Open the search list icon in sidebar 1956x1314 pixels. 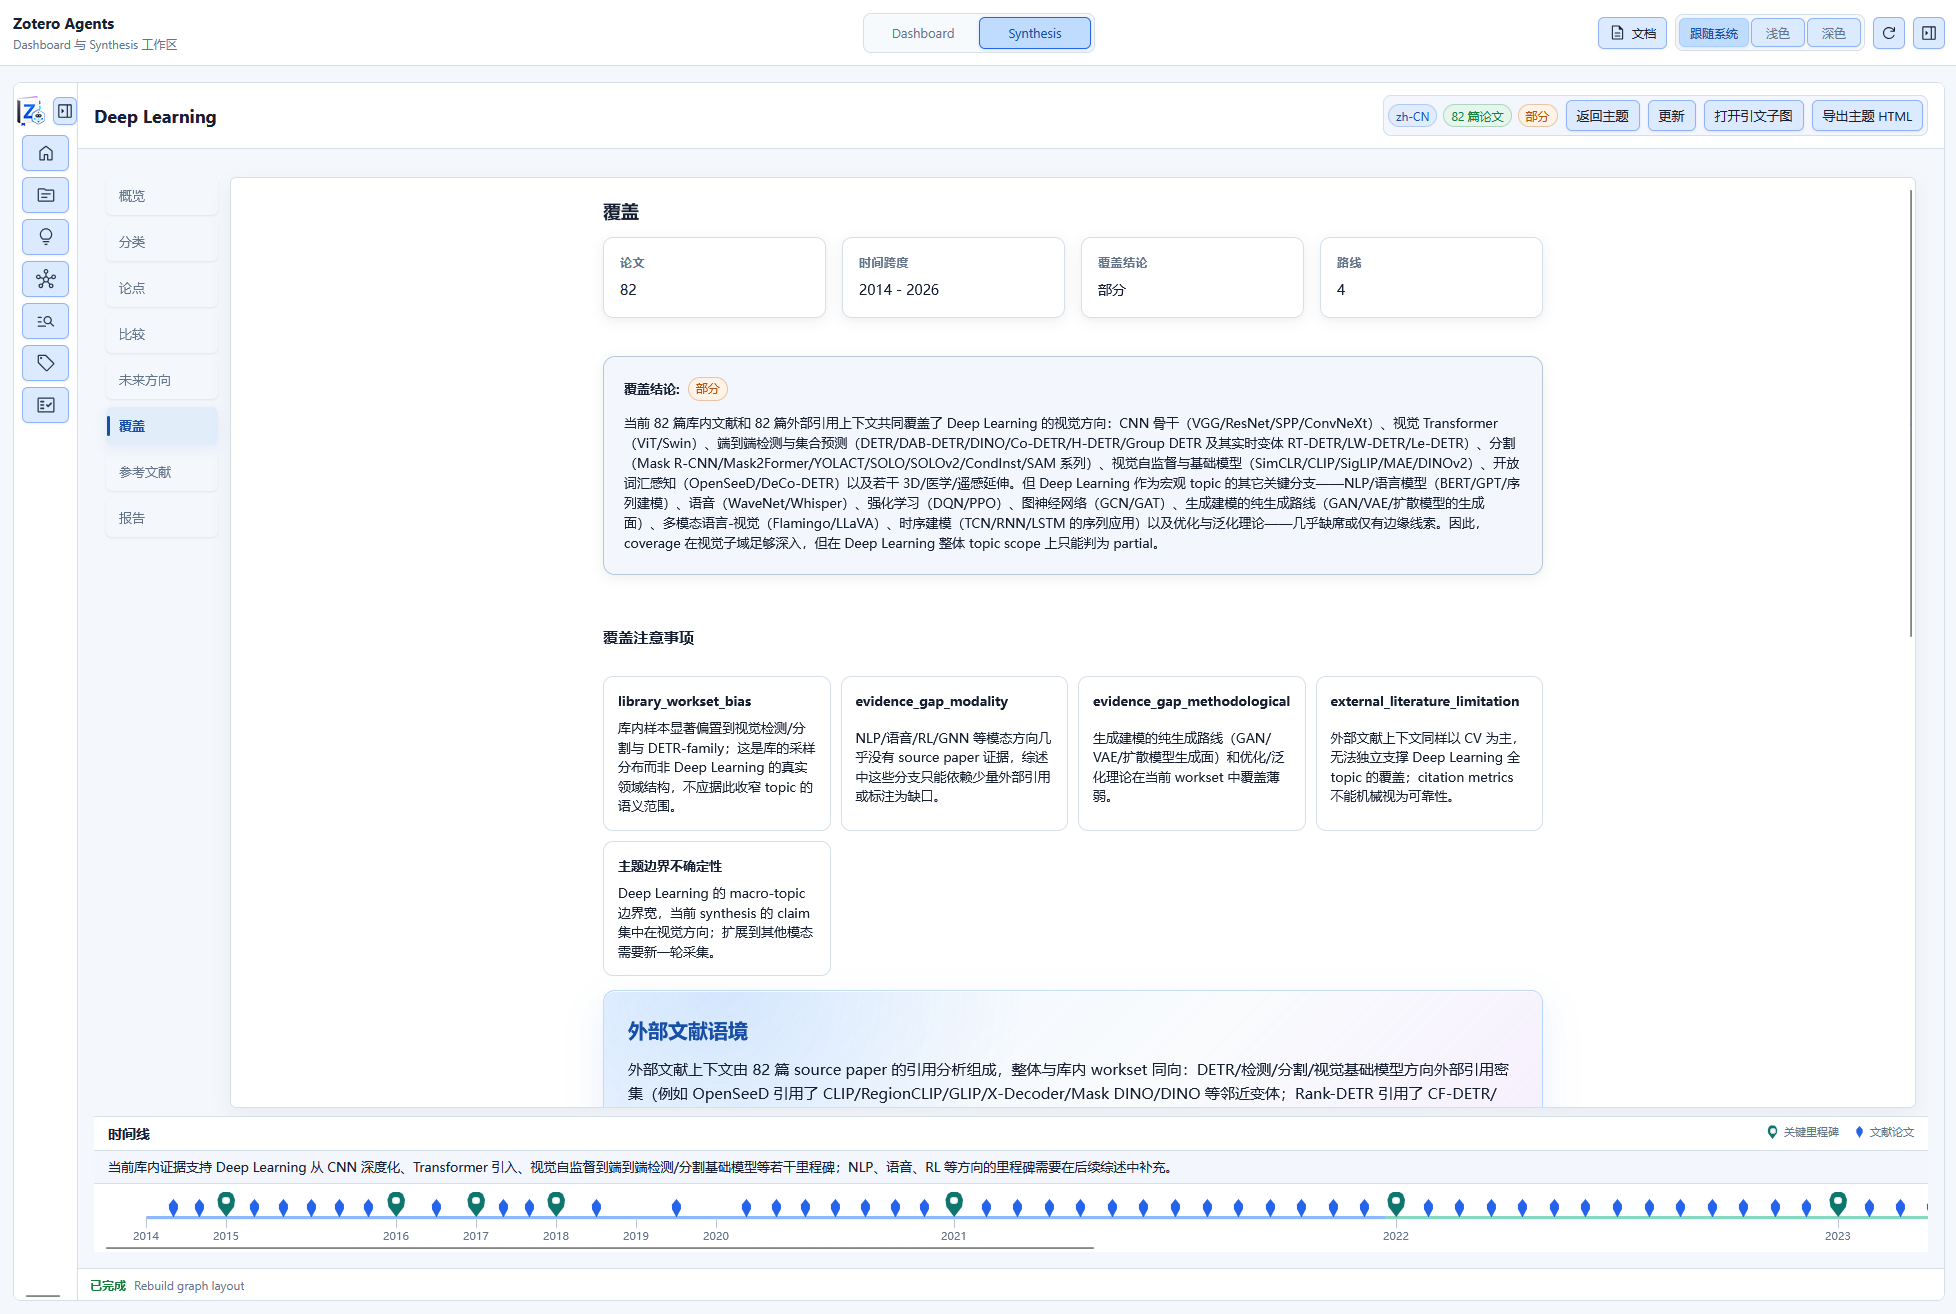coord(46,321)
